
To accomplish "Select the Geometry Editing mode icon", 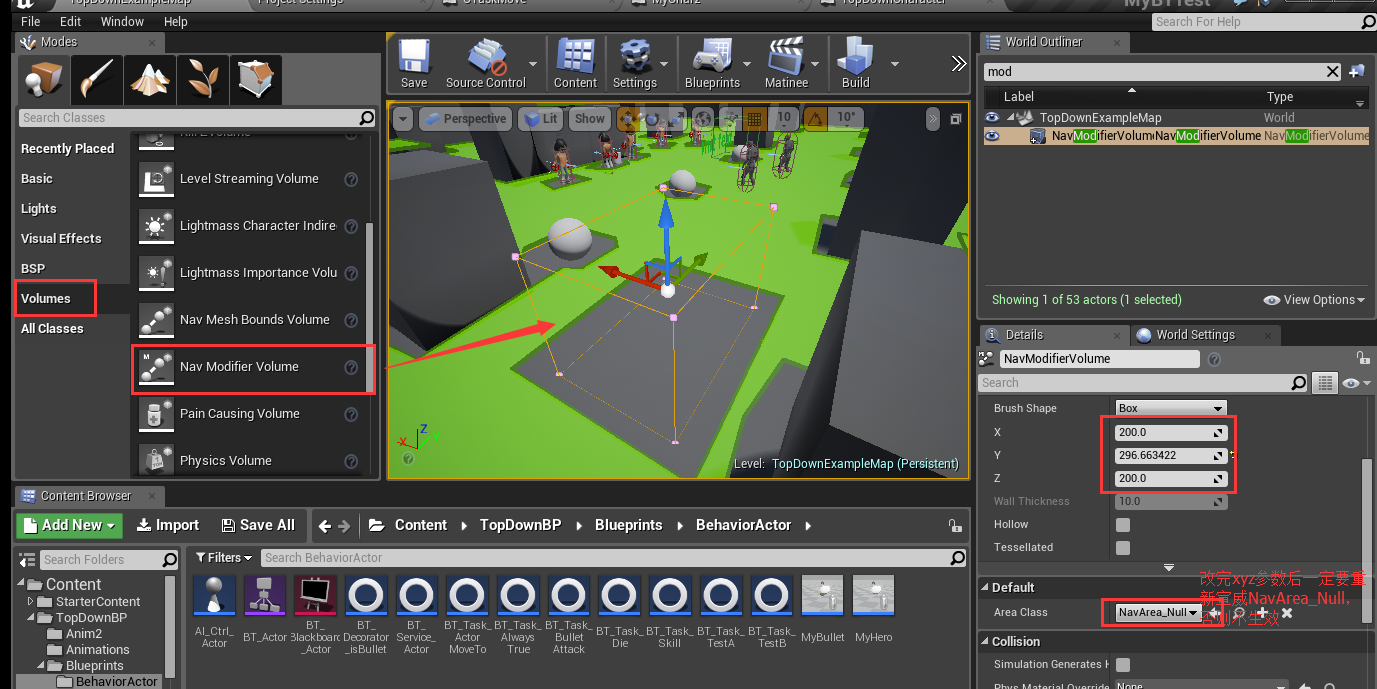I will coord(254,79).
